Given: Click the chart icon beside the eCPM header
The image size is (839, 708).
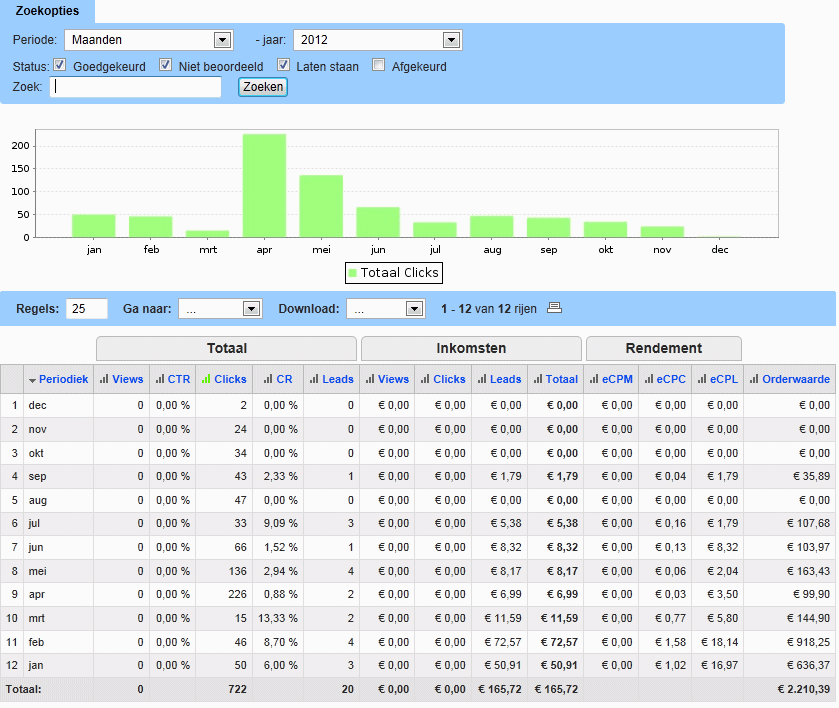Looking at the screenshot, I should (x=594, y=379).
